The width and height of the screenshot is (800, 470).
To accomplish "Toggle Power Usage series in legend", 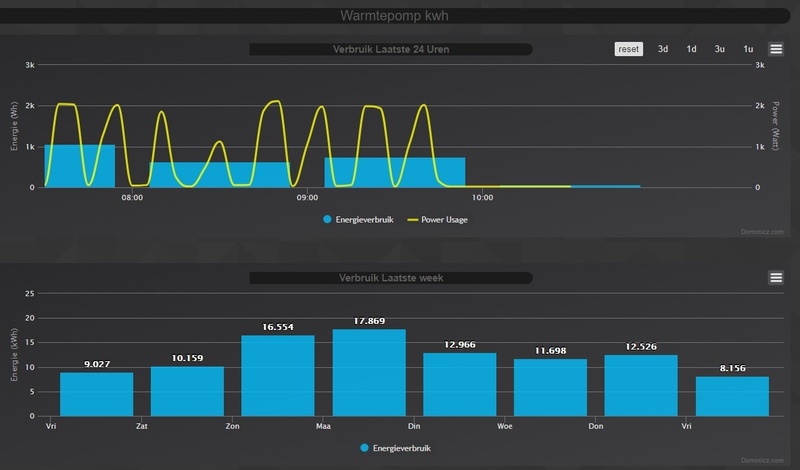I will (x=438, y=219).
